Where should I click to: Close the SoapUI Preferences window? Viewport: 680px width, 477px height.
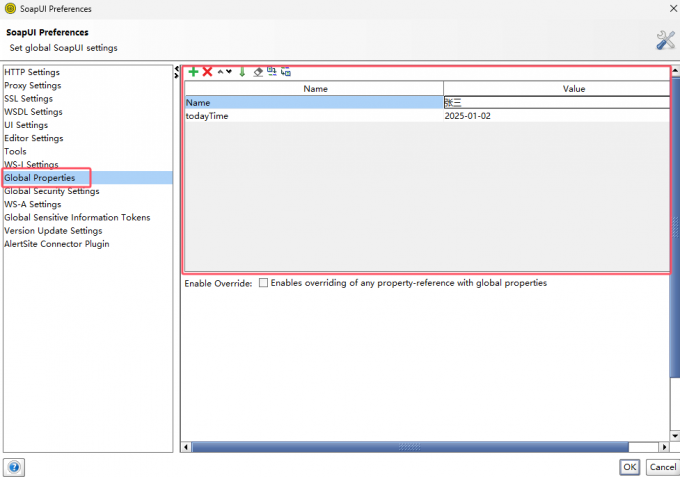click(x=673, y=8)
